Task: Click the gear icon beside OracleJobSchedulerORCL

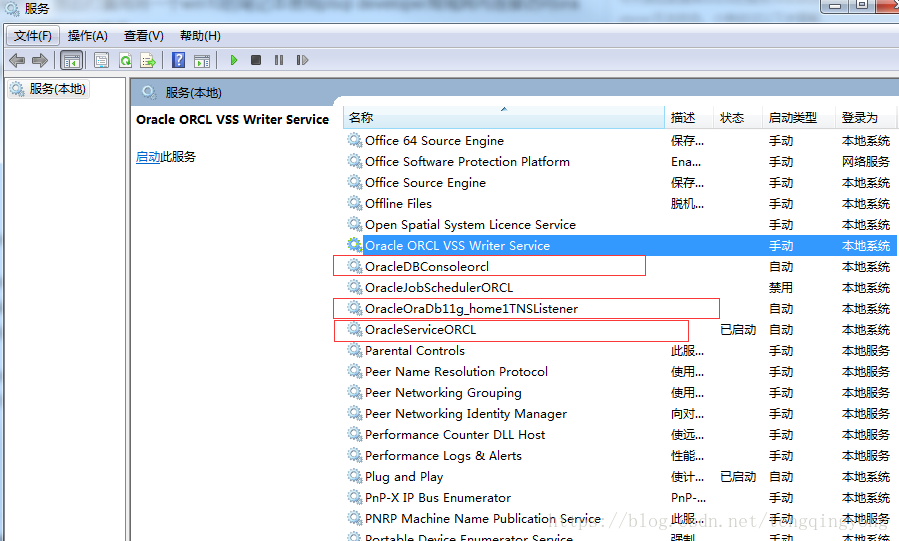Action: tap(355, 287)
